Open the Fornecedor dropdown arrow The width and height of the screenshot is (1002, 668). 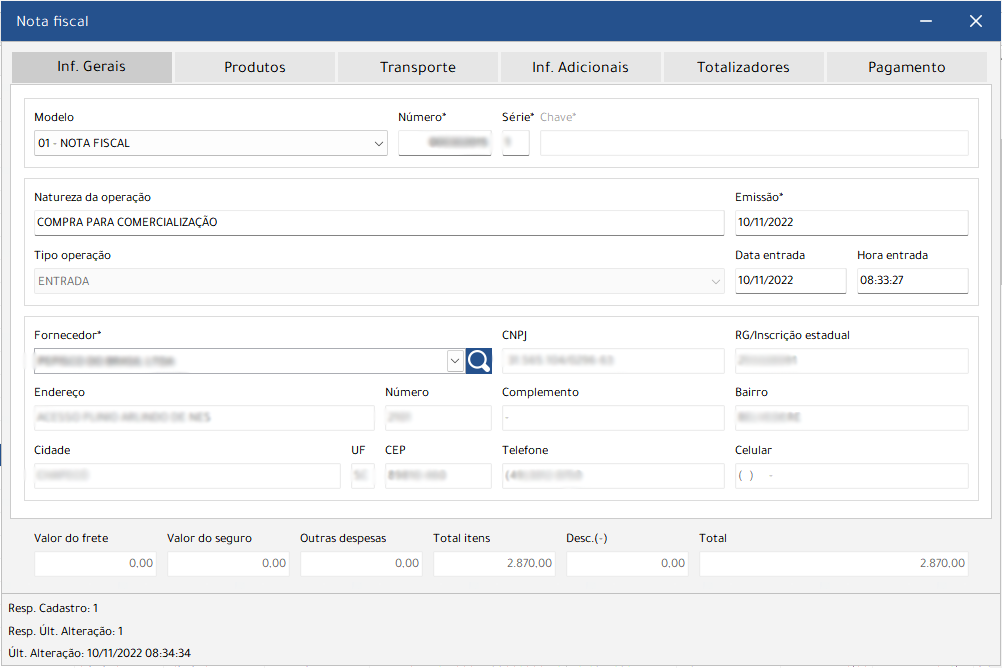455,361
